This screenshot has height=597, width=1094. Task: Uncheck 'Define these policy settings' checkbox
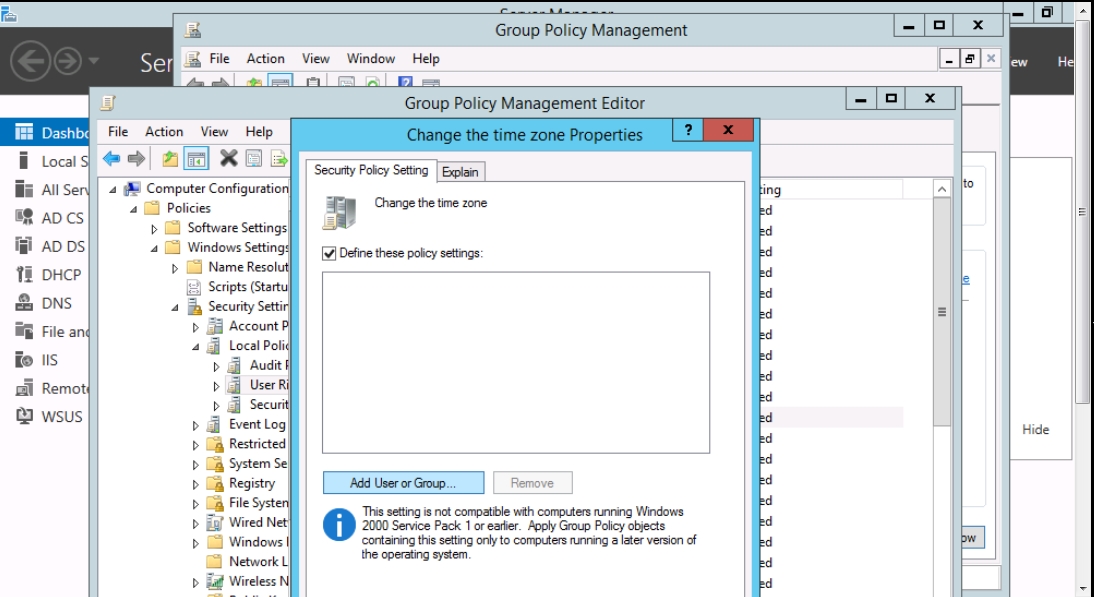point(330,254)
